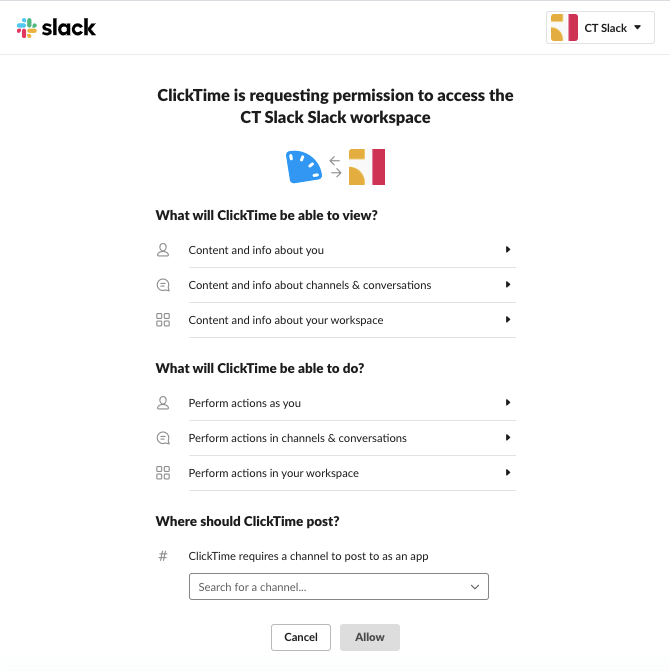The width and height of the screenshot is (670, 671).
Task: Click the Slack logo in the header
Action: pos(56,28)
